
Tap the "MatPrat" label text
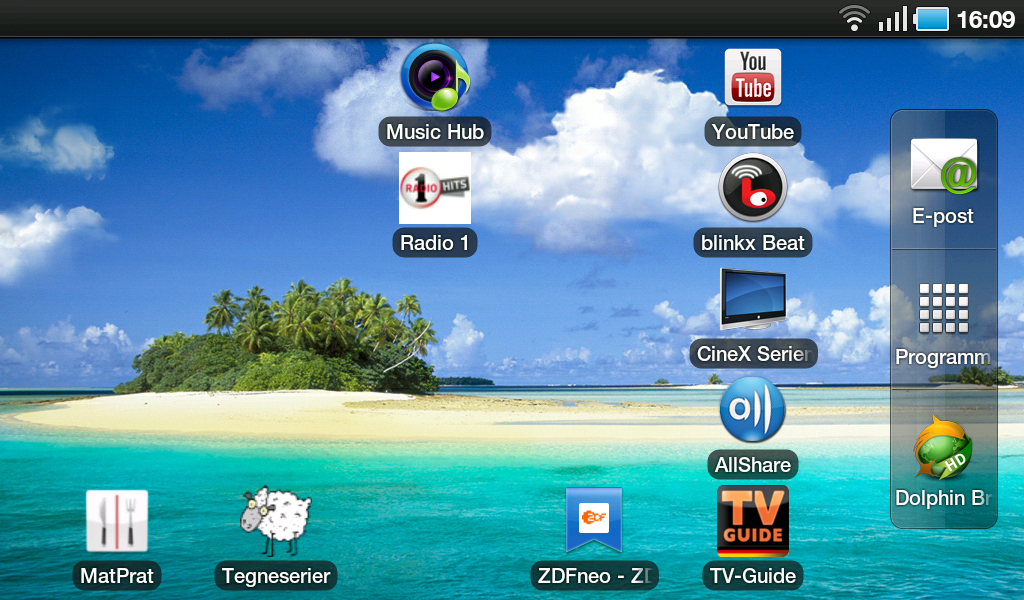tap(117, 576)
